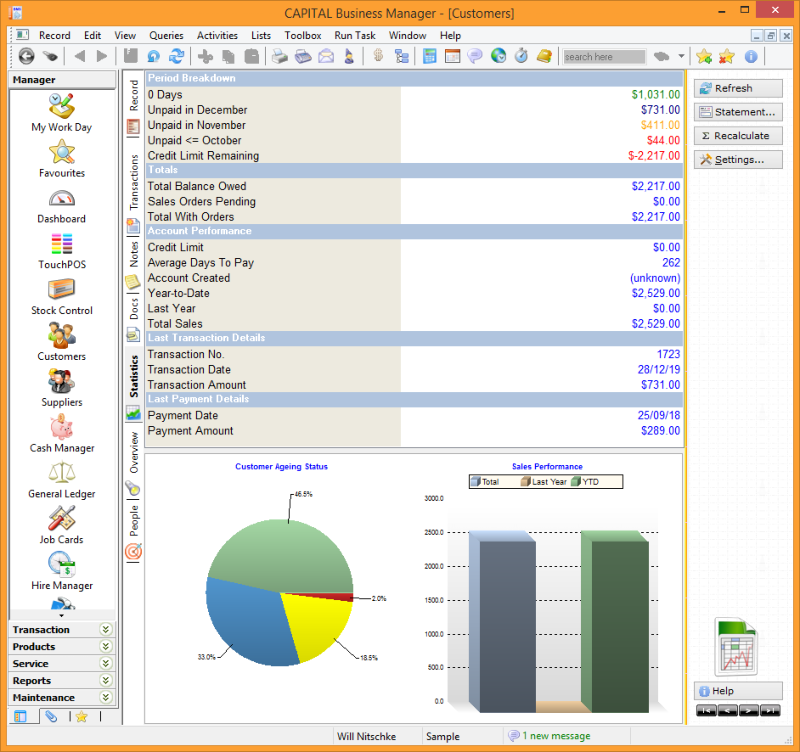Open the Calculator toolbar icon
This screenshot has width=800, height=752.
coord(430,56)
